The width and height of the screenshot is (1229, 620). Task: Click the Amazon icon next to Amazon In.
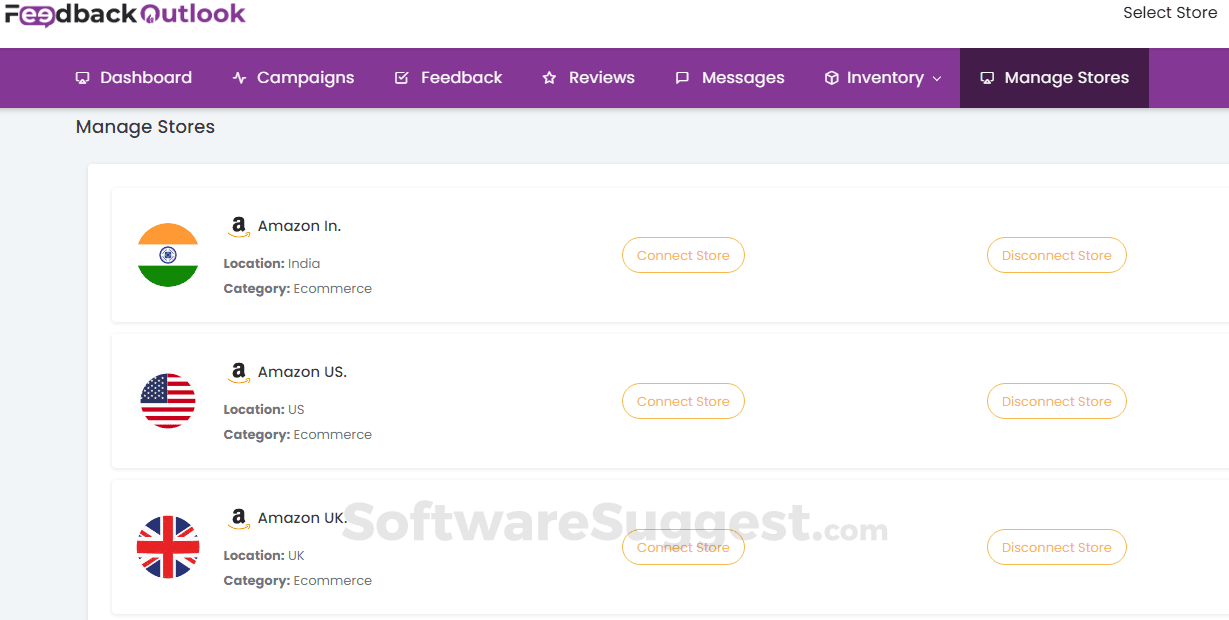(x=238, y=224)
